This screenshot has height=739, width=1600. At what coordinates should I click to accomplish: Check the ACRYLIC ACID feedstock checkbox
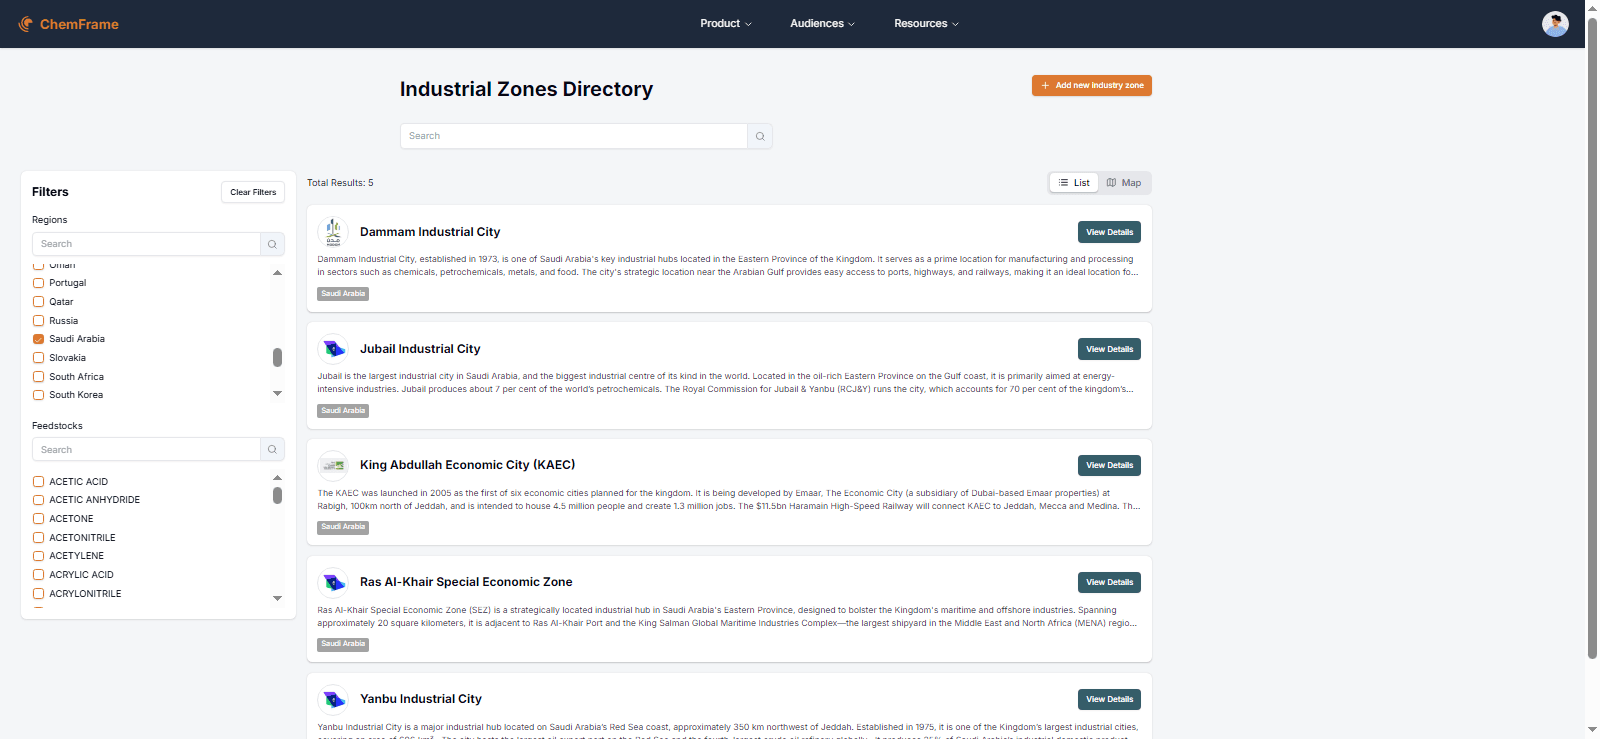pyautogui.click(x=38, y=575)
